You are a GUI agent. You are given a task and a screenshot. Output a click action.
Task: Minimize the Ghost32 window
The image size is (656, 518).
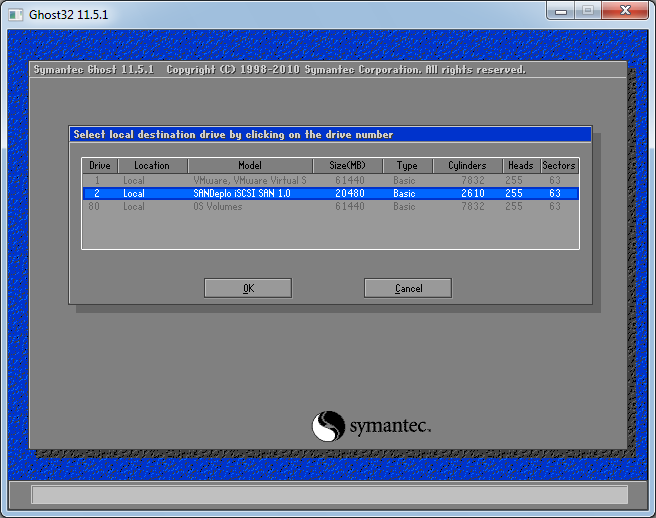[x=561, y=11]
